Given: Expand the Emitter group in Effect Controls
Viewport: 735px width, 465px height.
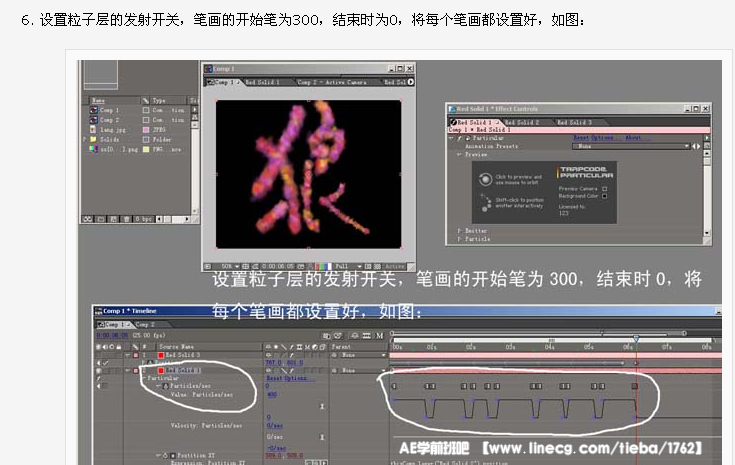Looking at the screenshot, I should tap(459, 231).
